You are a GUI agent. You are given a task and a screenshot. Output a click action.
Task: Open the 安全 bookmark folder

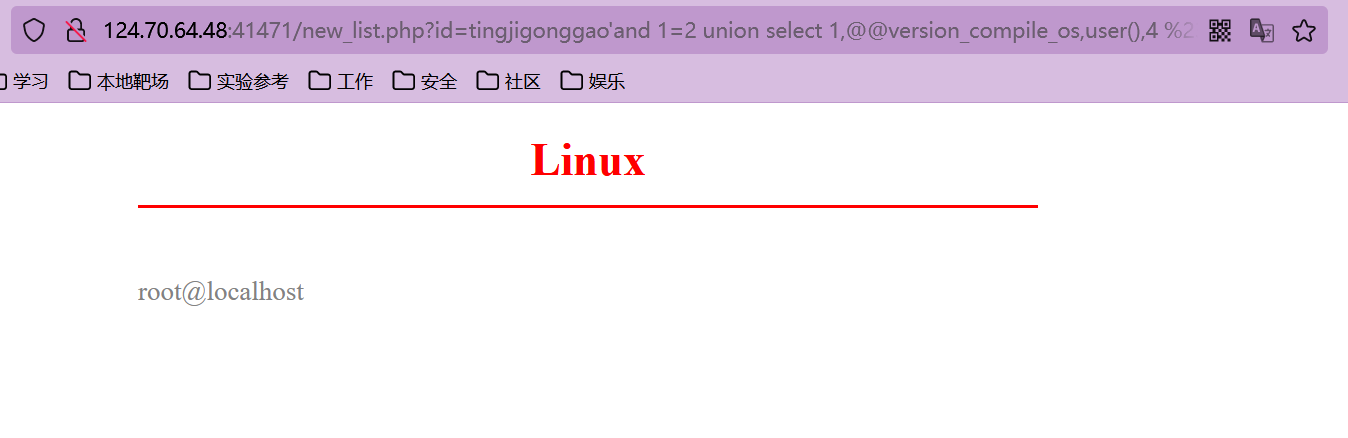click(x=425, y=81)
